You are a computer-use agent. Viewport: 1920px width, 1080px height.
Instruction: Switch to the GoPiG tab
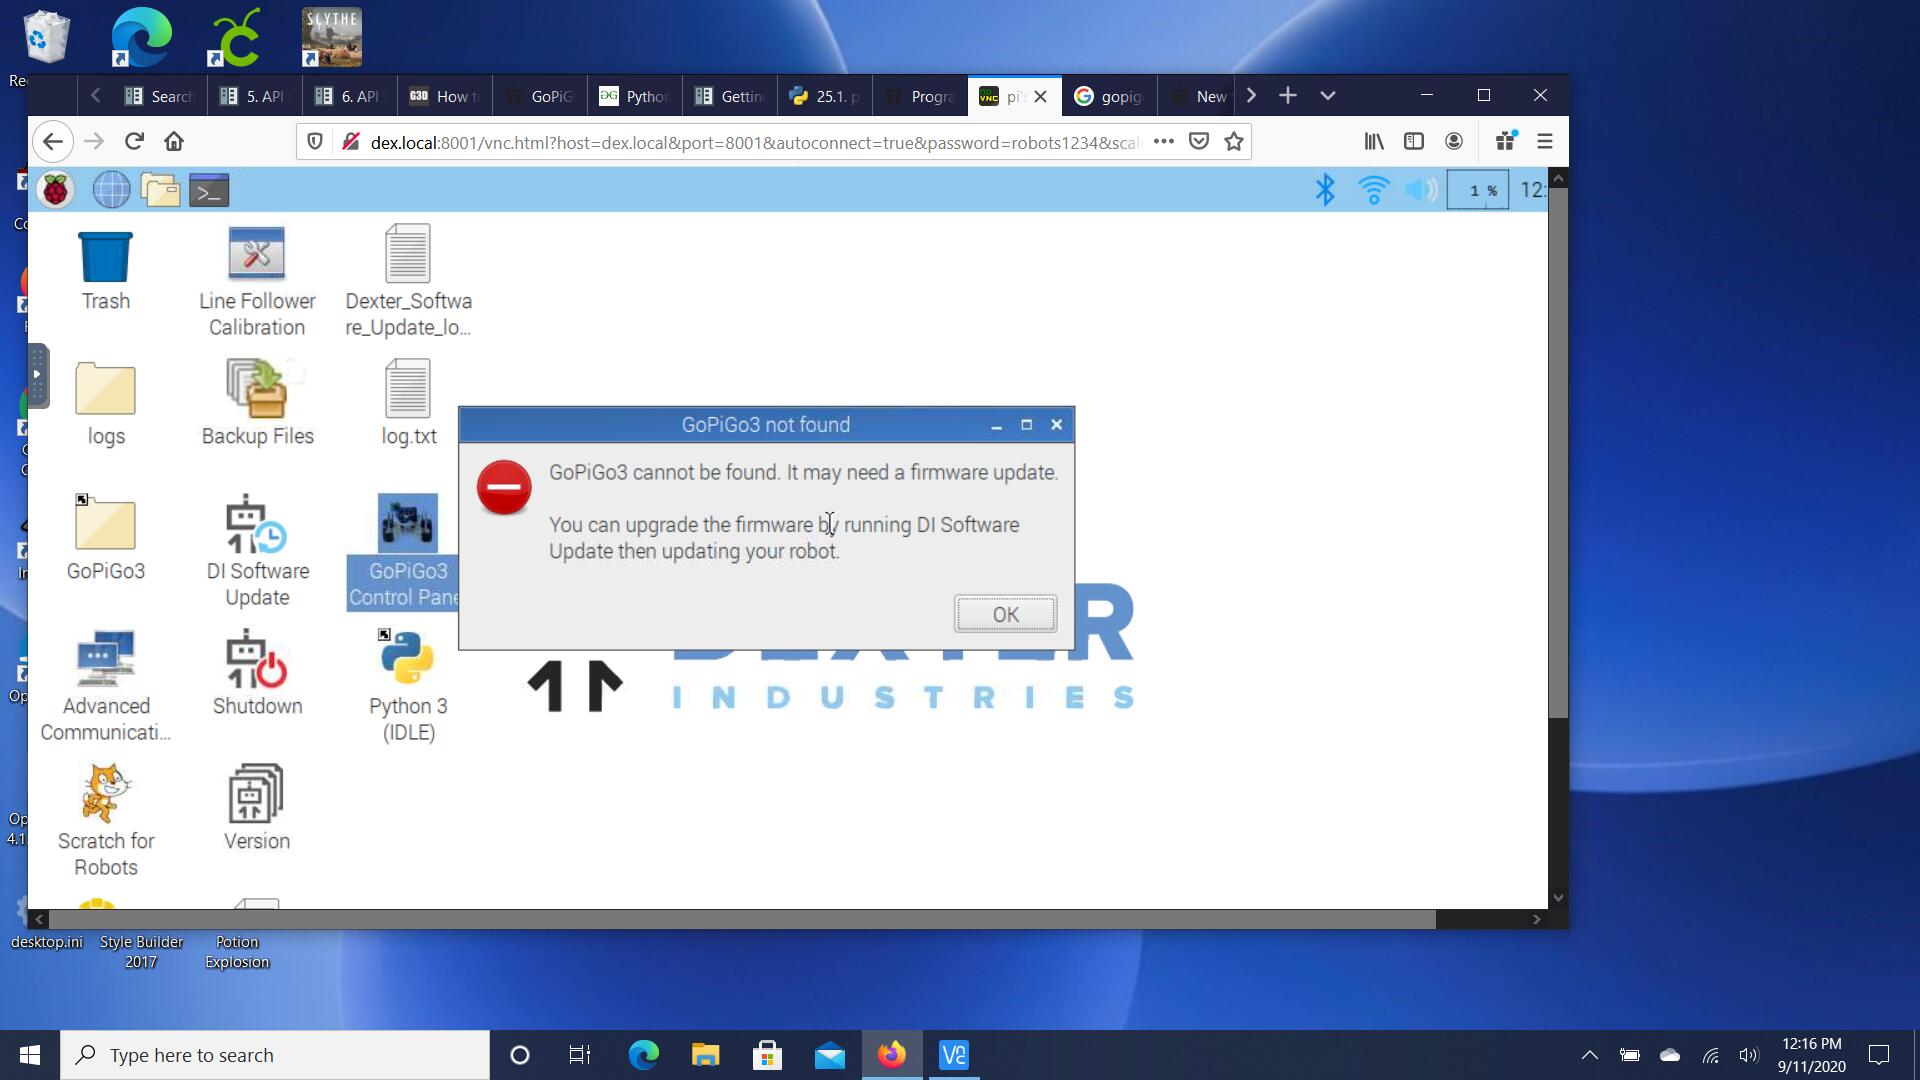tap(539, 96)
